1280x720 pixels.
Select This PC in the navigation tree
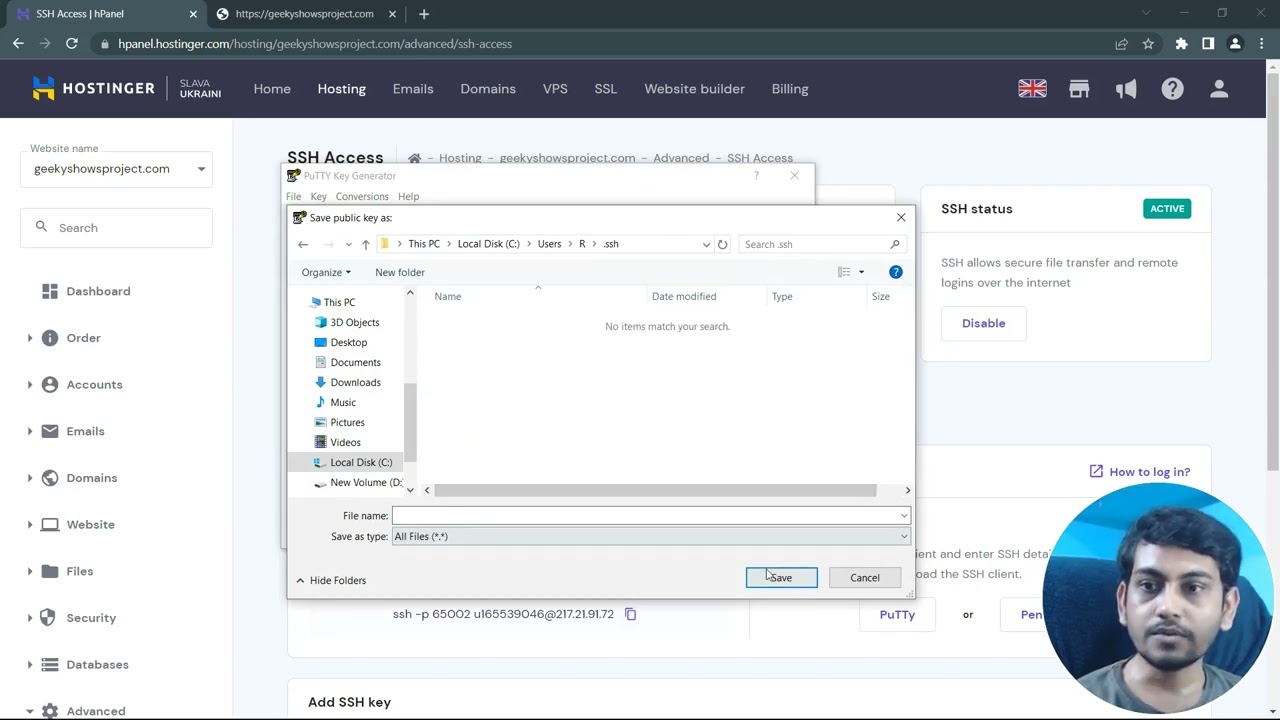339,302
